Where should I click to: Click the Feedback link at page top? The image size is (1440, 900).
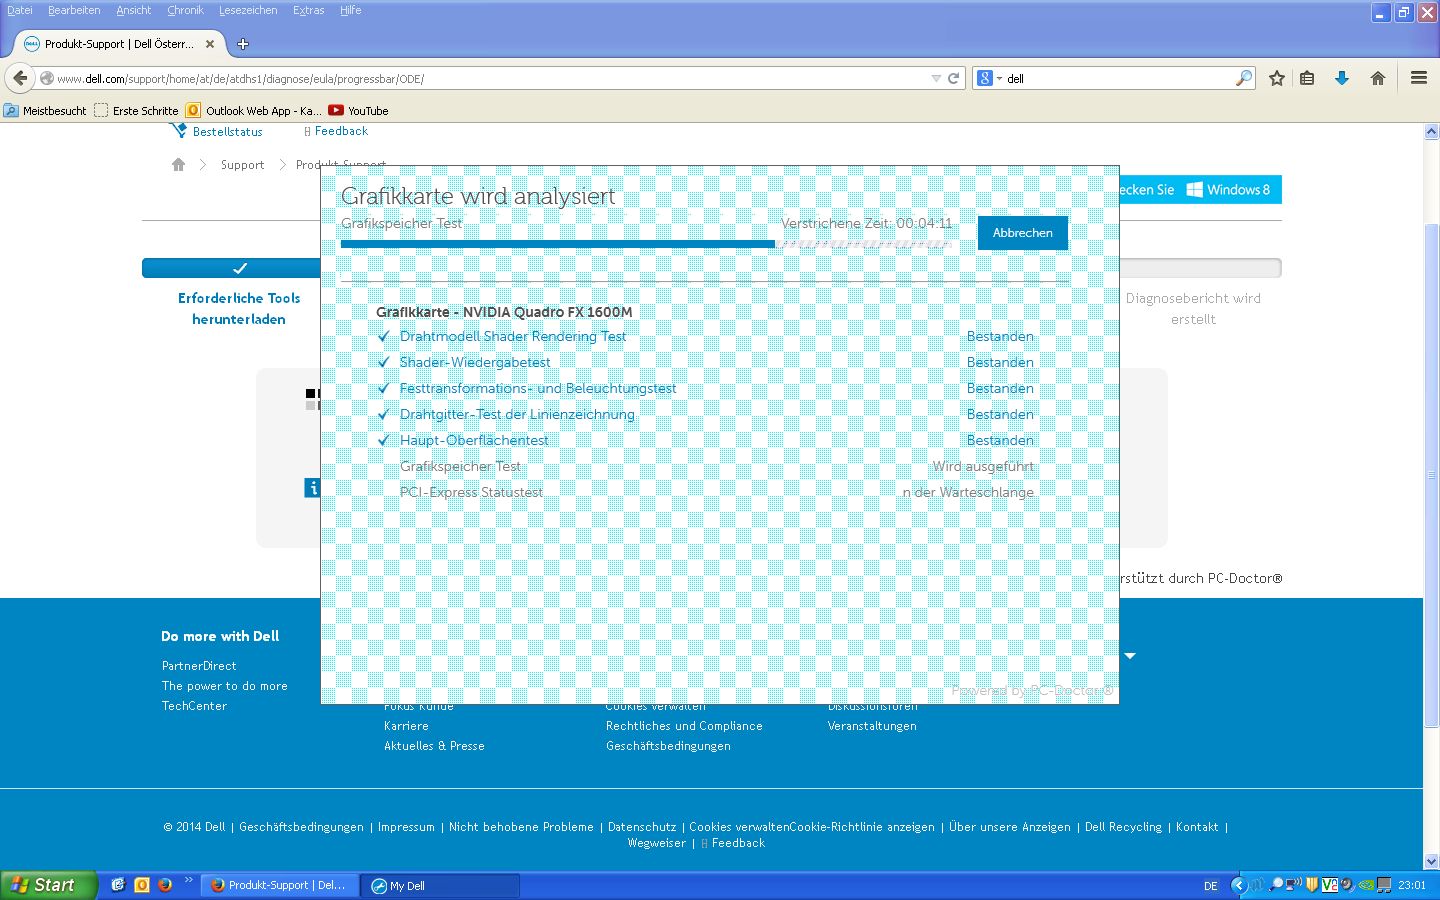tap(341, 131)
